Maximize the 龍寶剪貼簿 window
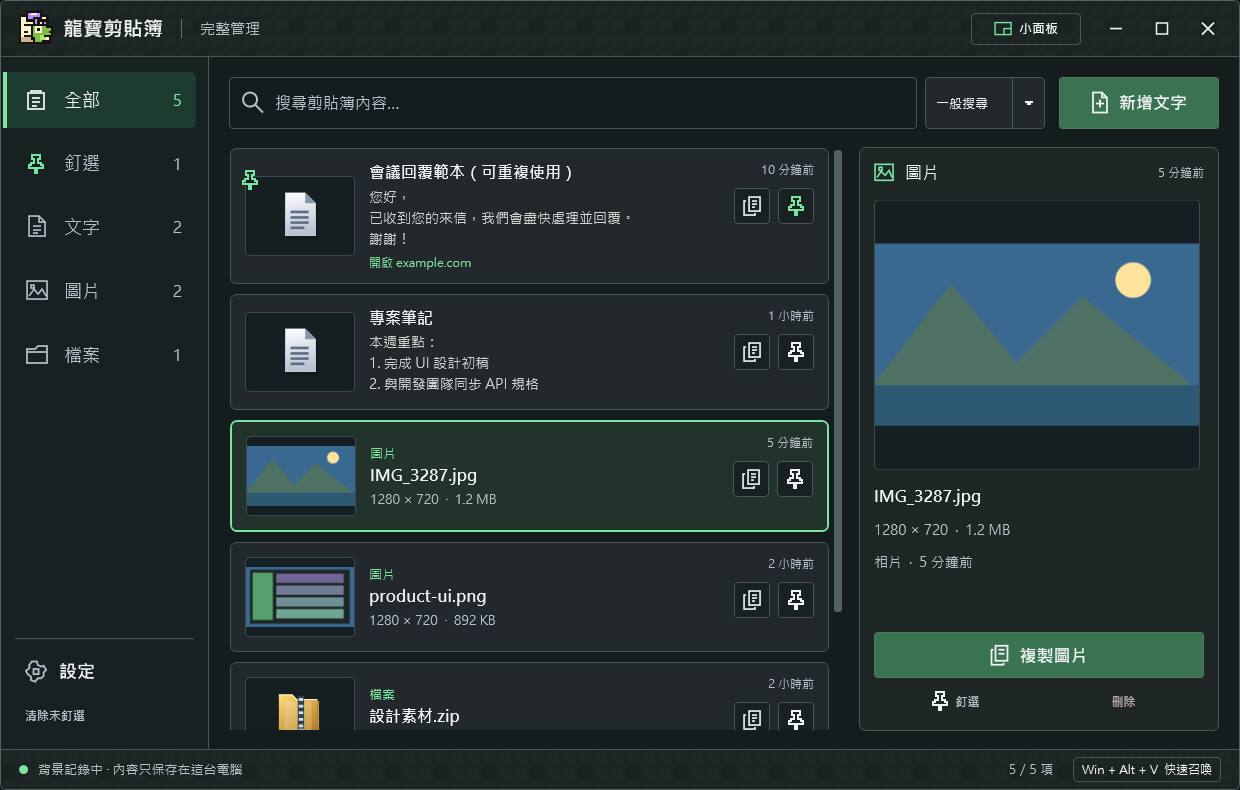1240x790 pixels. (x=1162, y=29)
